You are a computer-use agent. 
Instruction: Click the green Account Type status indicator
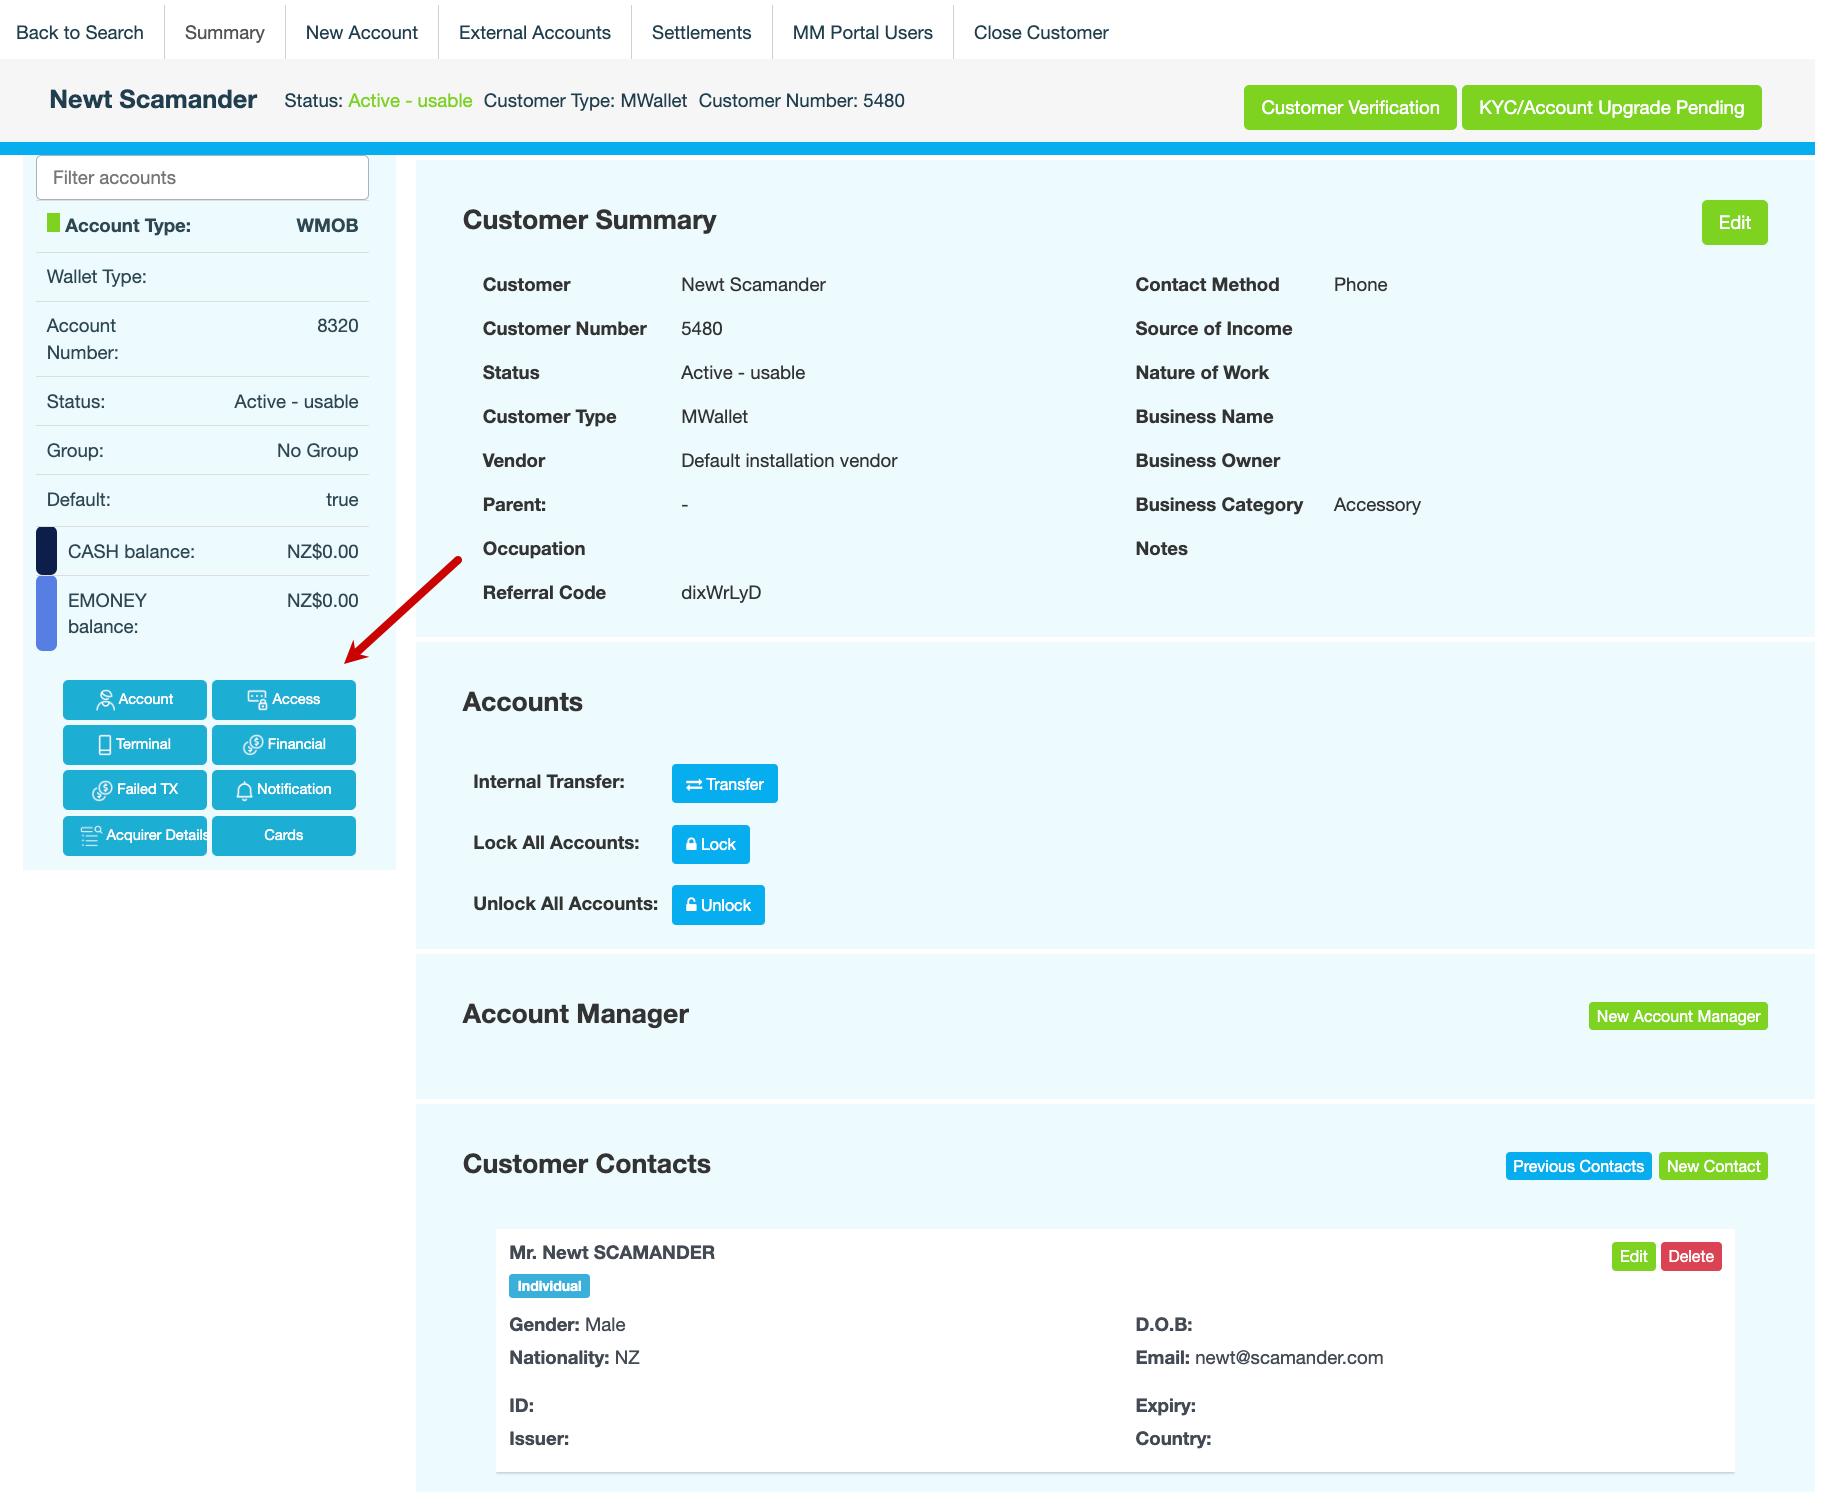[53, 223]
